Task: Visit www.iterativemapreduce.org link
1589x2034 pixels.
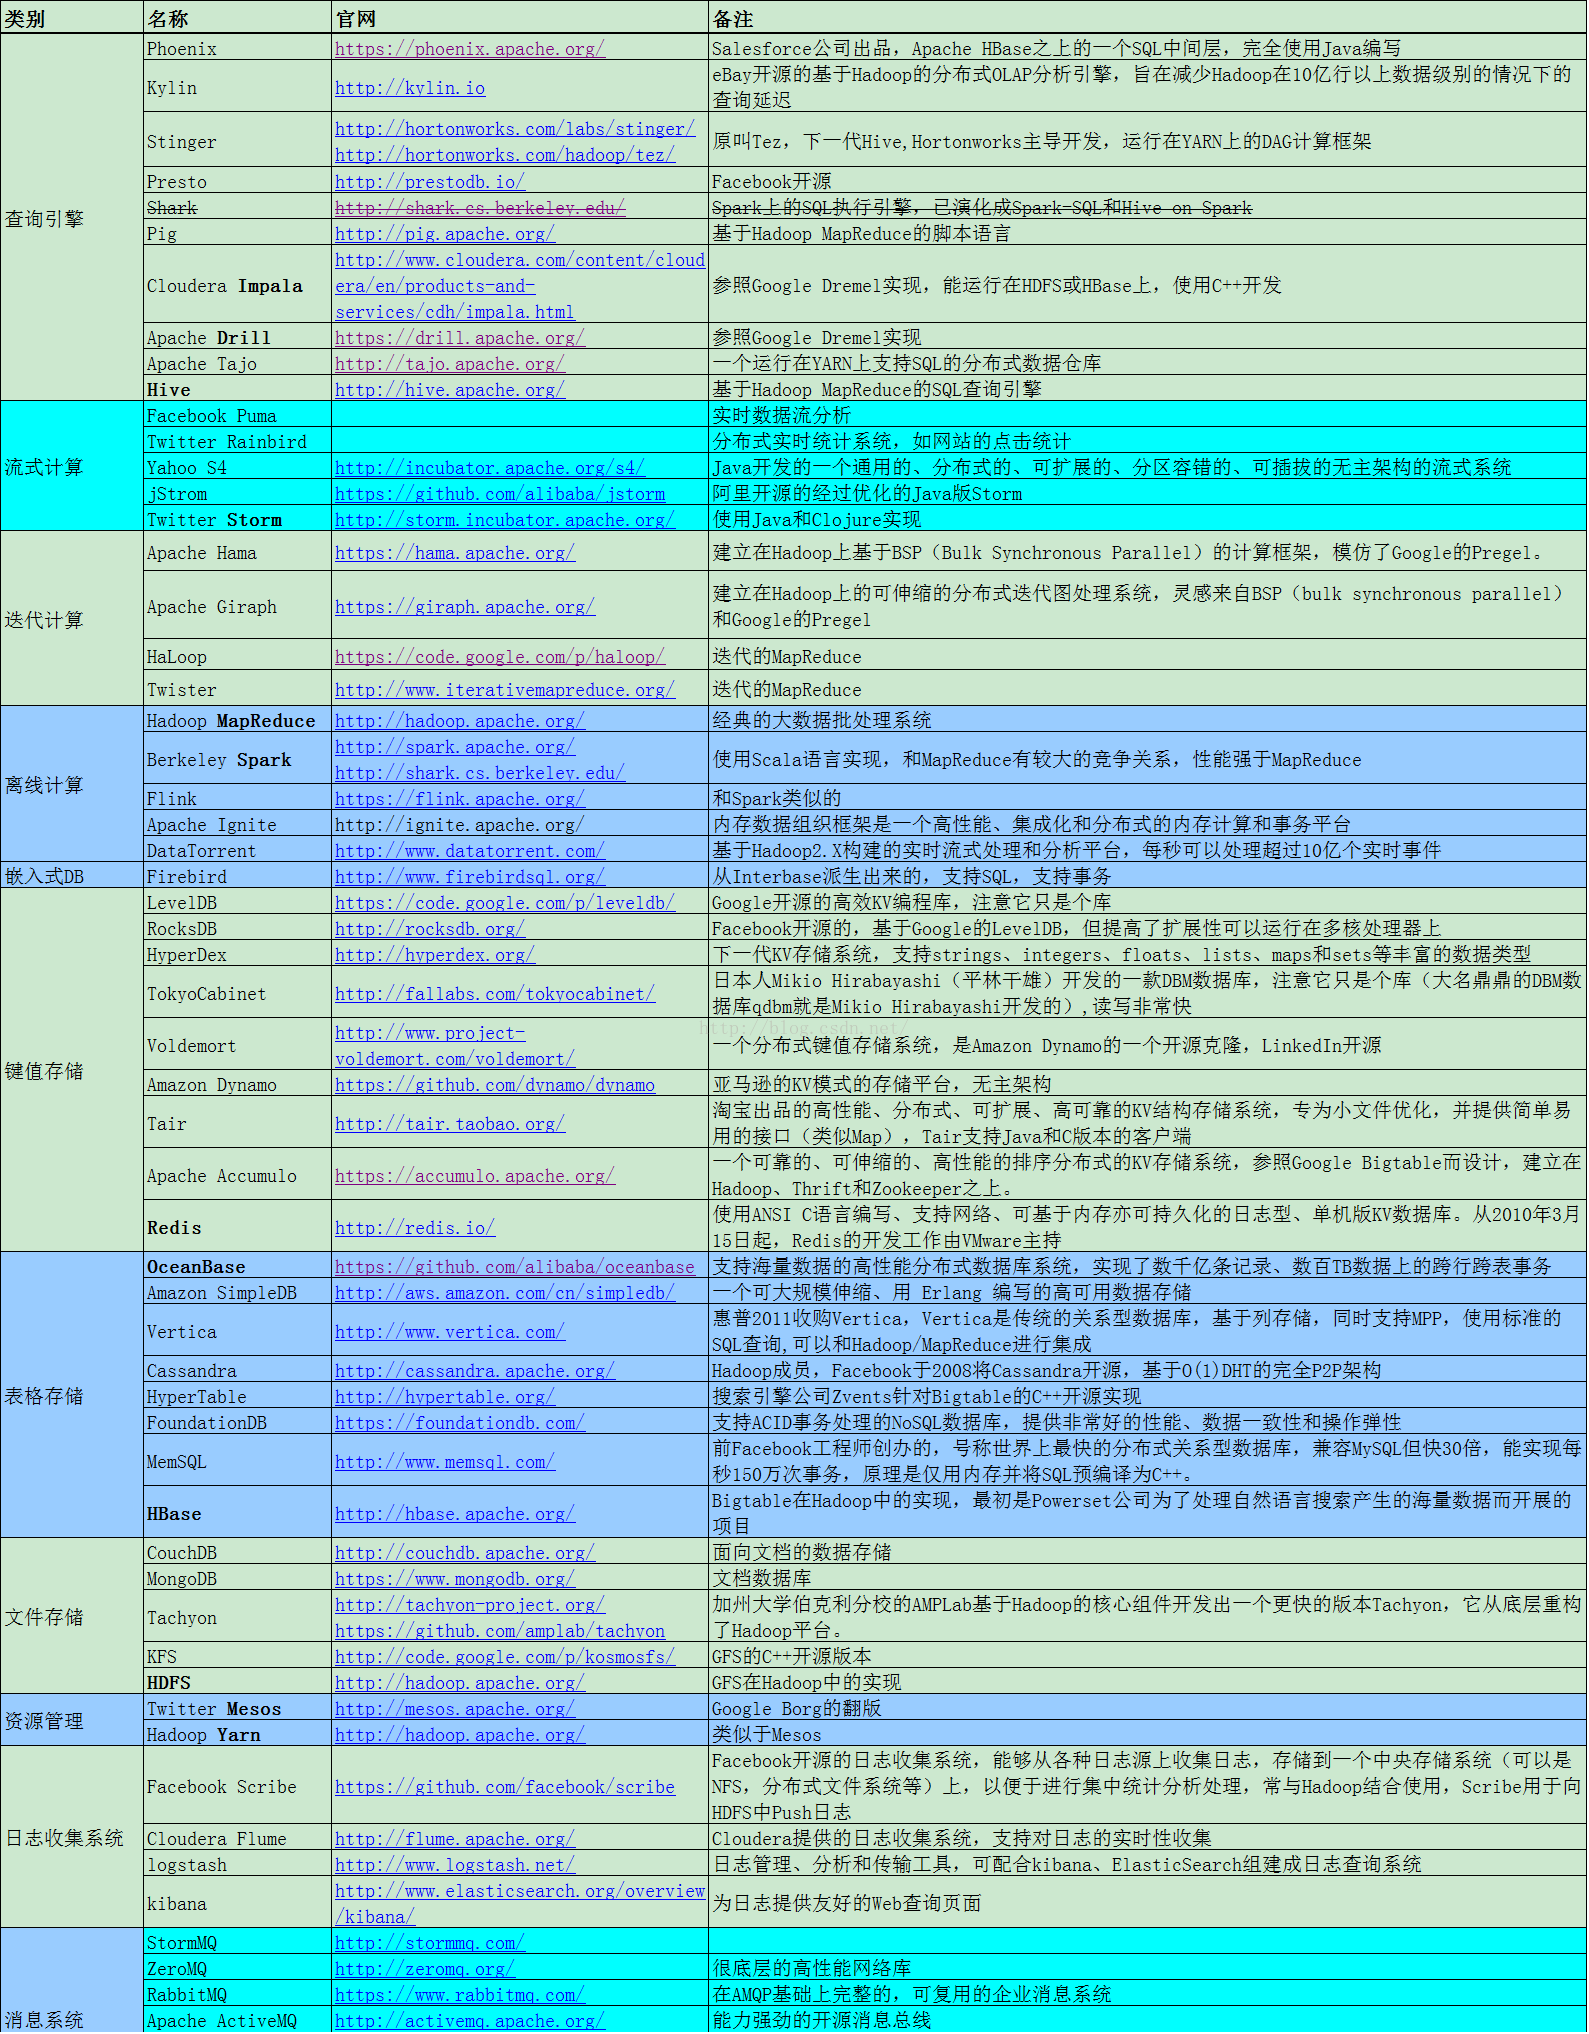Action: [505, 689]
